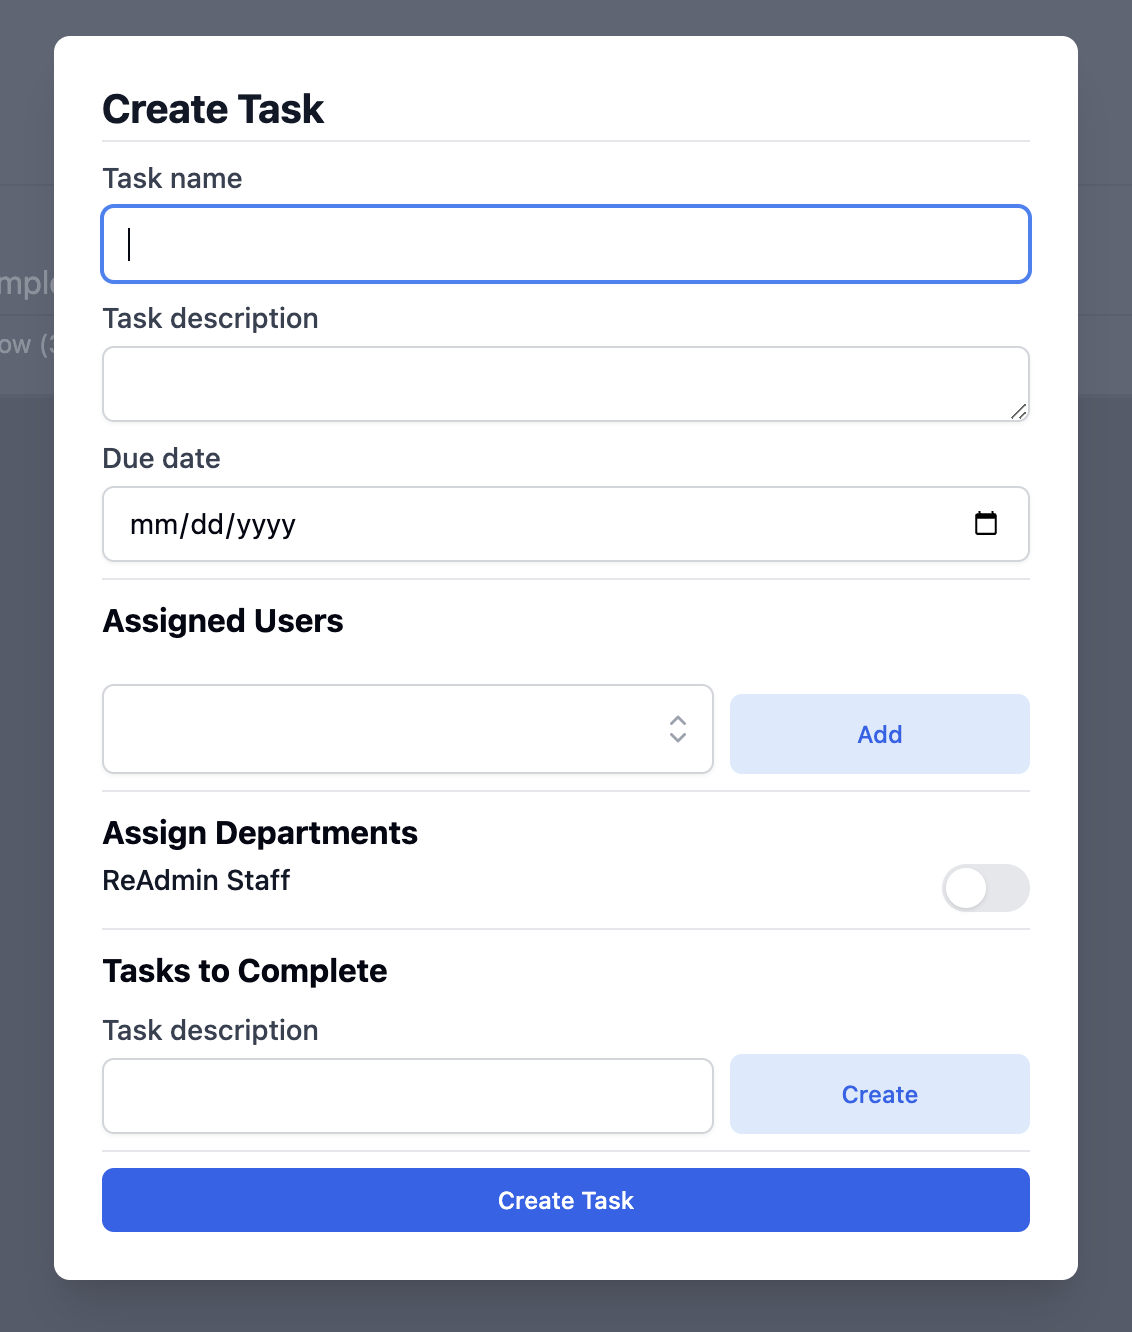Click the Task description text area
The image size is (1132, 1332).
pos(566,383)
